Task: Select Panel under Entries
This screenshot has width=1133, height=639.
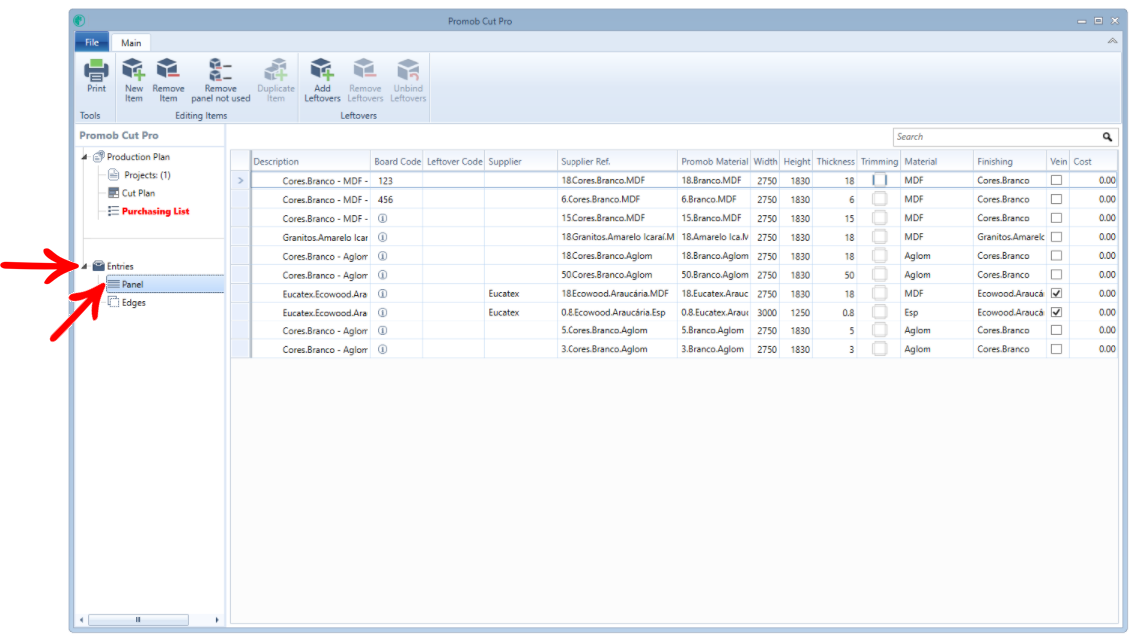Action: pos(132,284)
